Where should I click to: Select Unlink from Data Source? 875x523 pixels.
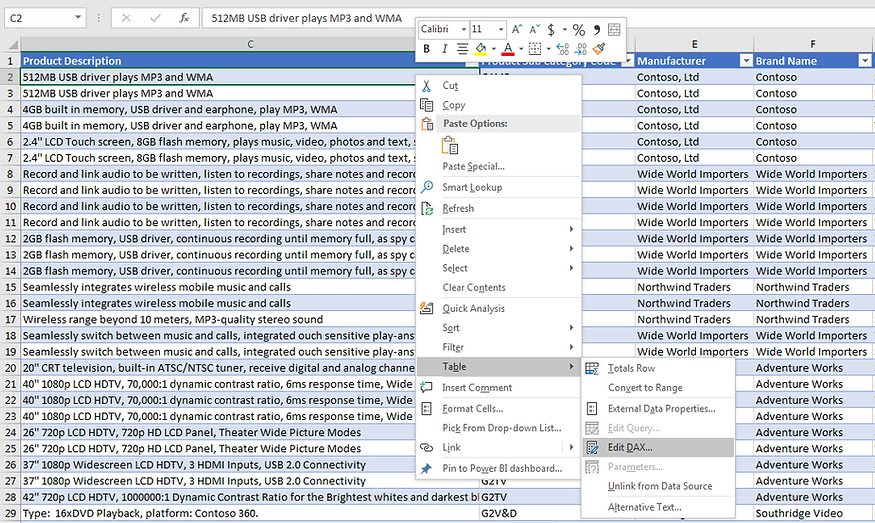click(x=658, y=486)
